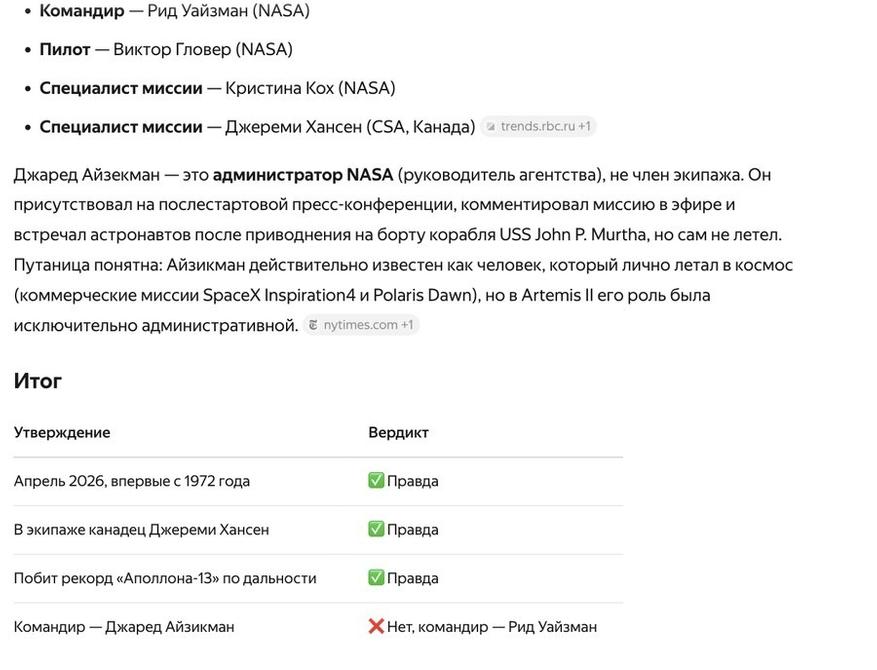The height and width of the screenshot is (670, 877).
Task: Click cell «Апрель 2026, впервые с 1972 года»
Action: (x=132, y=481)
